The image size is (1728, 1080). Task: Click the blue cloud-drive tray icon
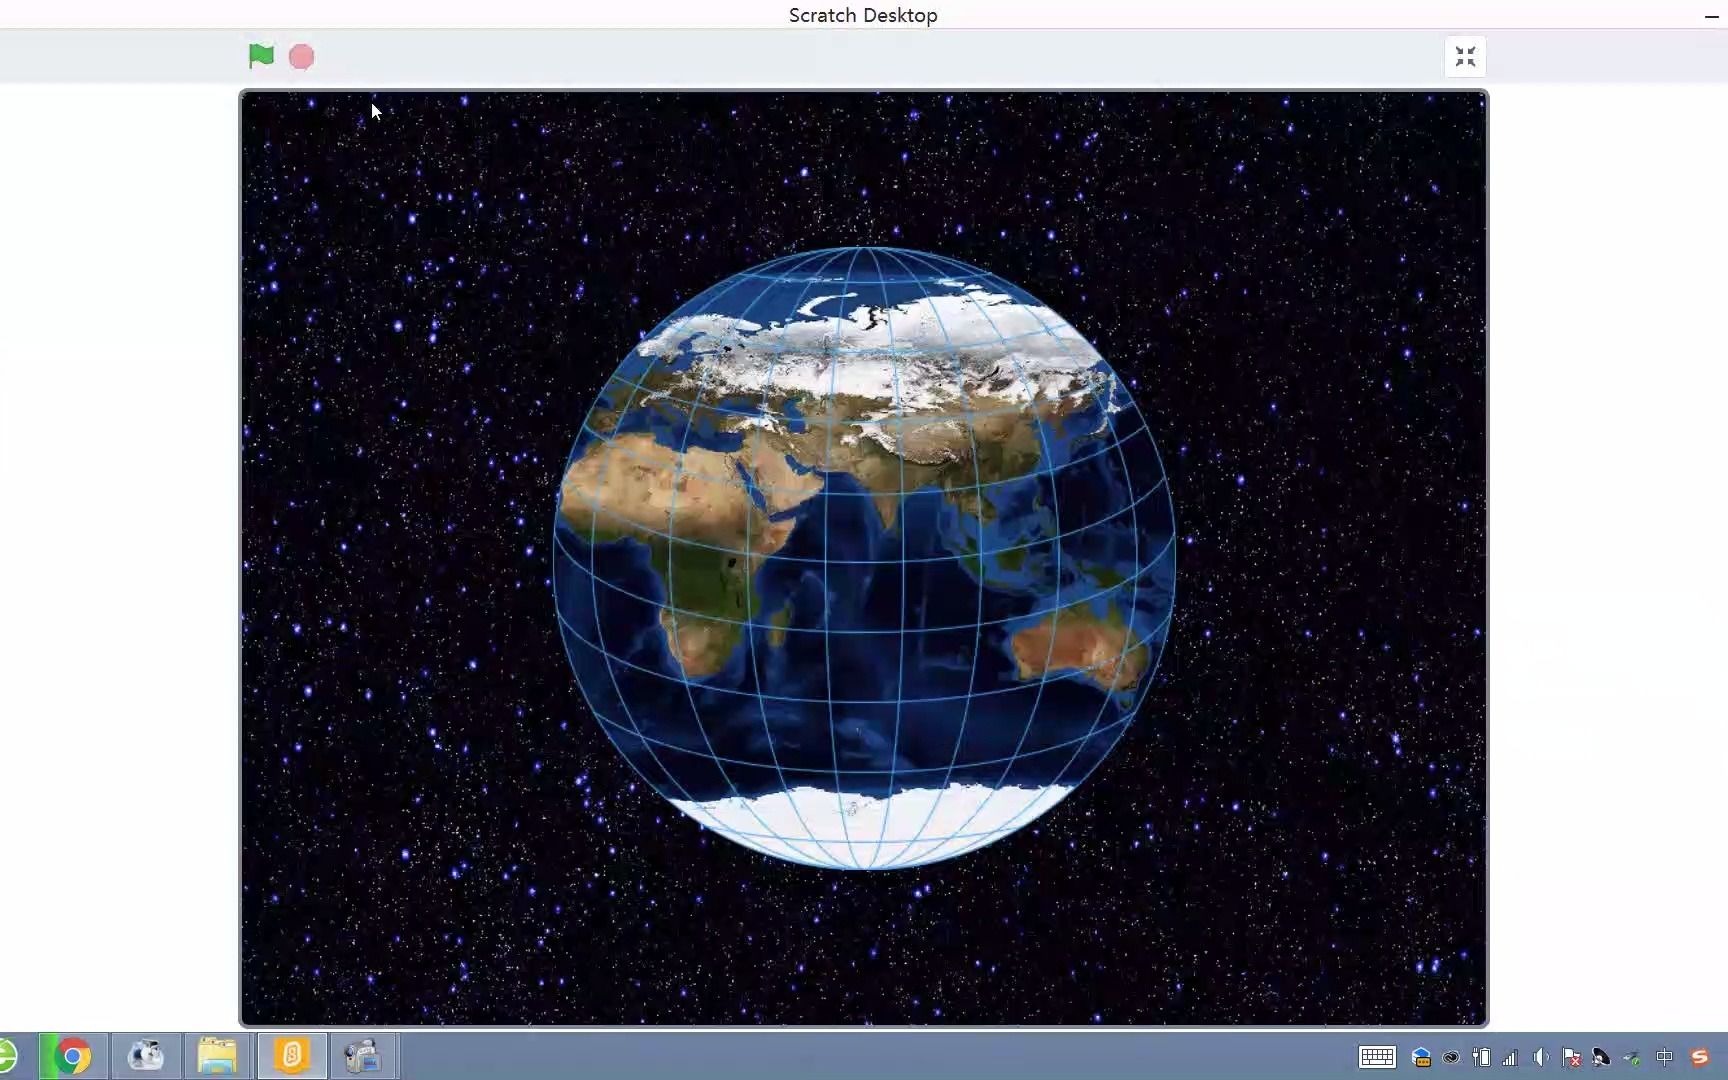(x=1421, y=1057)
